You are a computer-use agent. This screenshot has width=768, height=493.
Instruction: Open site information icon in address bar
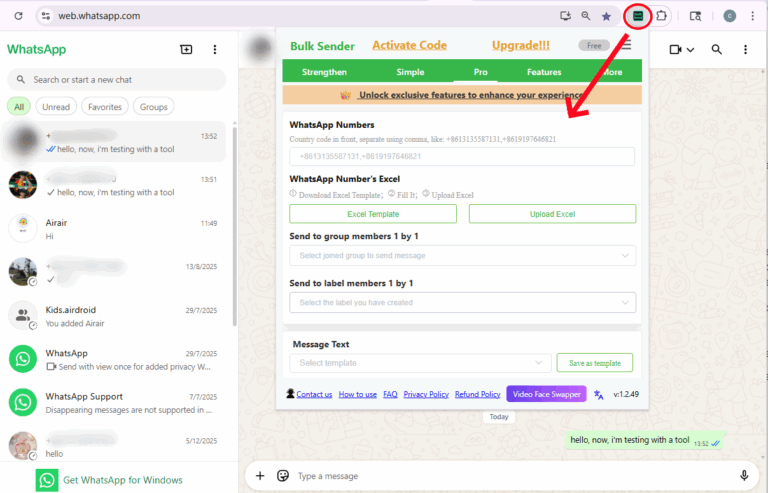[46, 16]
